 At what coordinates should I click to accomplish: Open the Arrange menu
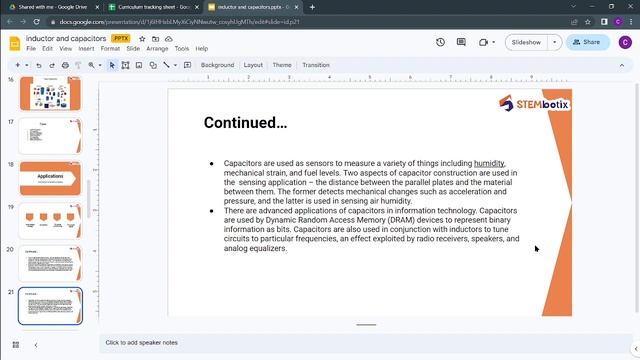(157, 49)
